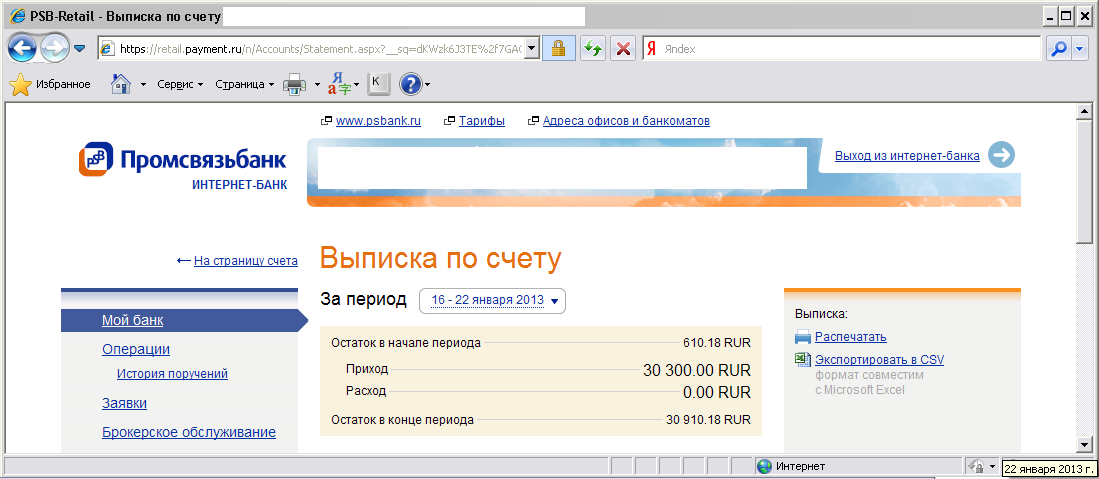The image size is (1099, 479).
Task: Click the ИНТЕРНЕТ-БАНК caption under logo
Action: tap(239, 185)
